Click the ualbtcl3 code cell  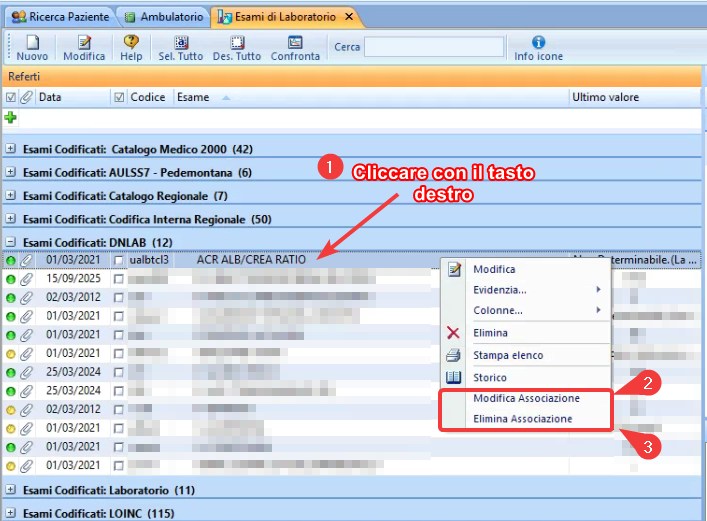click(149, 260)
